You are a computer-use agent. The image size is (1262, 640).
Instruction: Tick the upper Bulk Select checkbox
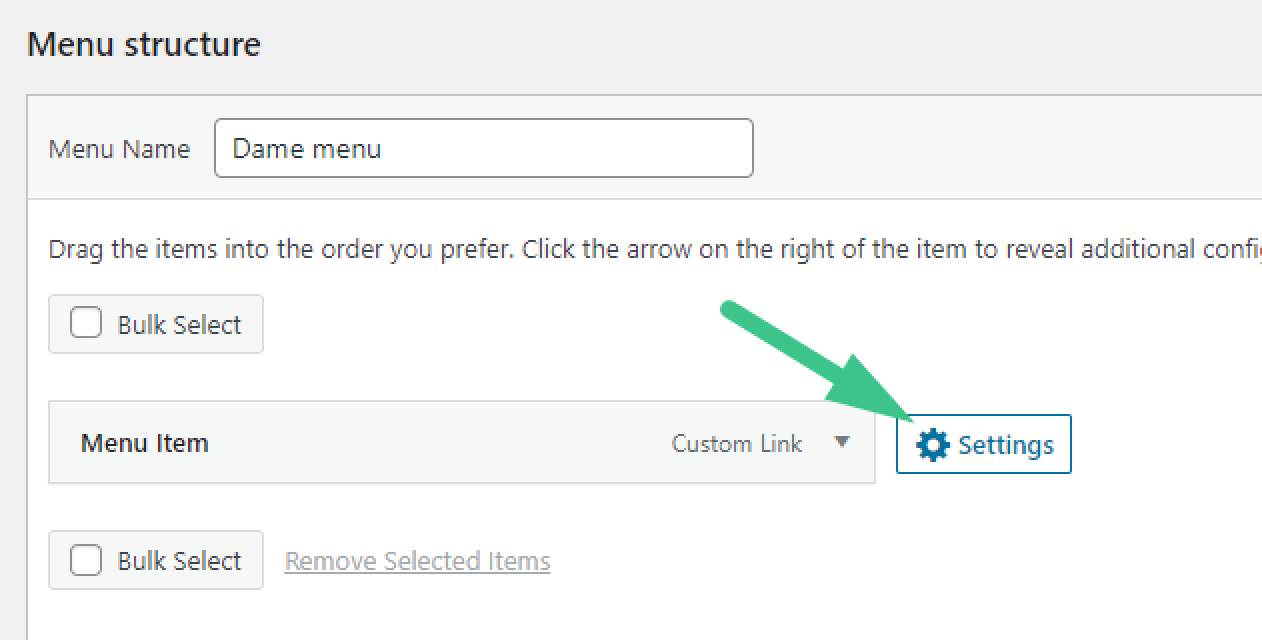click(86, 324)
